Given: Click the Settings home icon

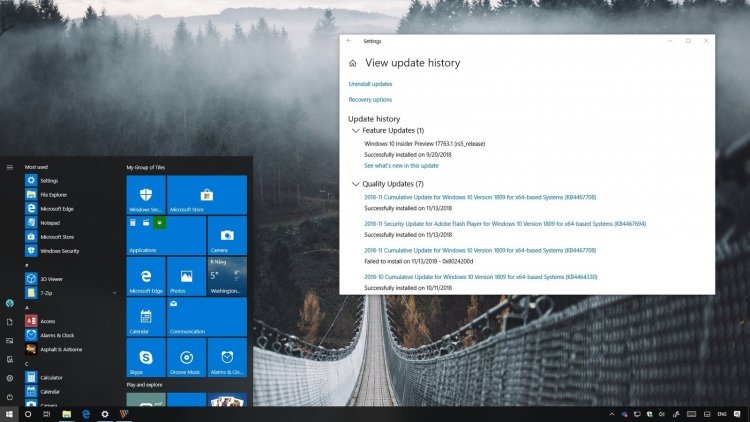Looking at the screenshot, I should click(x=353, y=63).
